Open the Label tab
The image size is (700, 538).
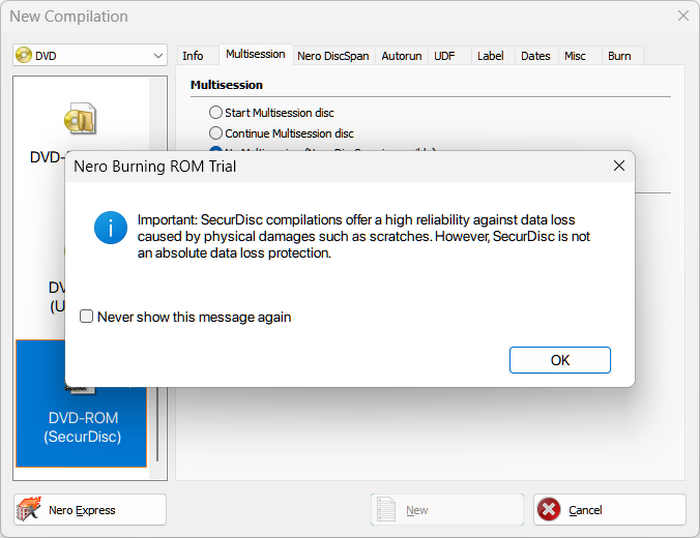pos(490,56)
